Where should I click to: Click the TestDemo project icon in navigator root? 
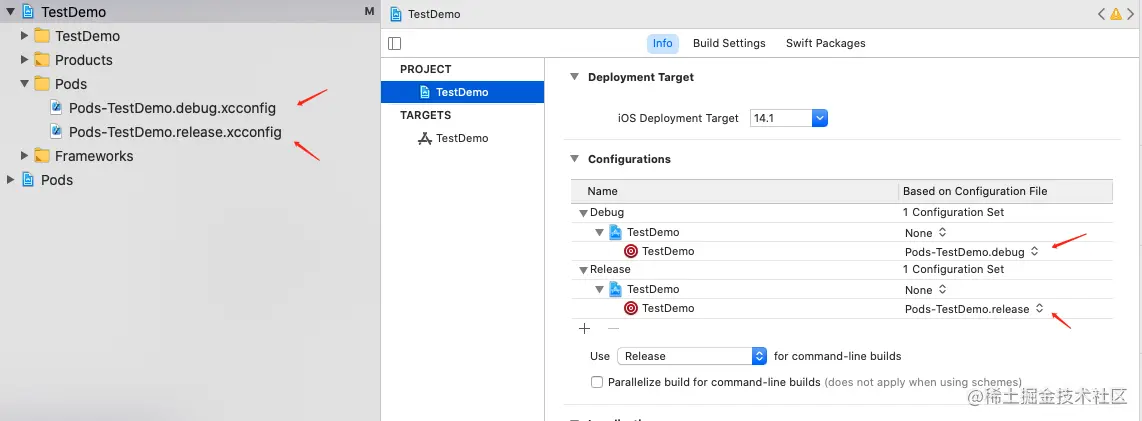pos(28,12)
